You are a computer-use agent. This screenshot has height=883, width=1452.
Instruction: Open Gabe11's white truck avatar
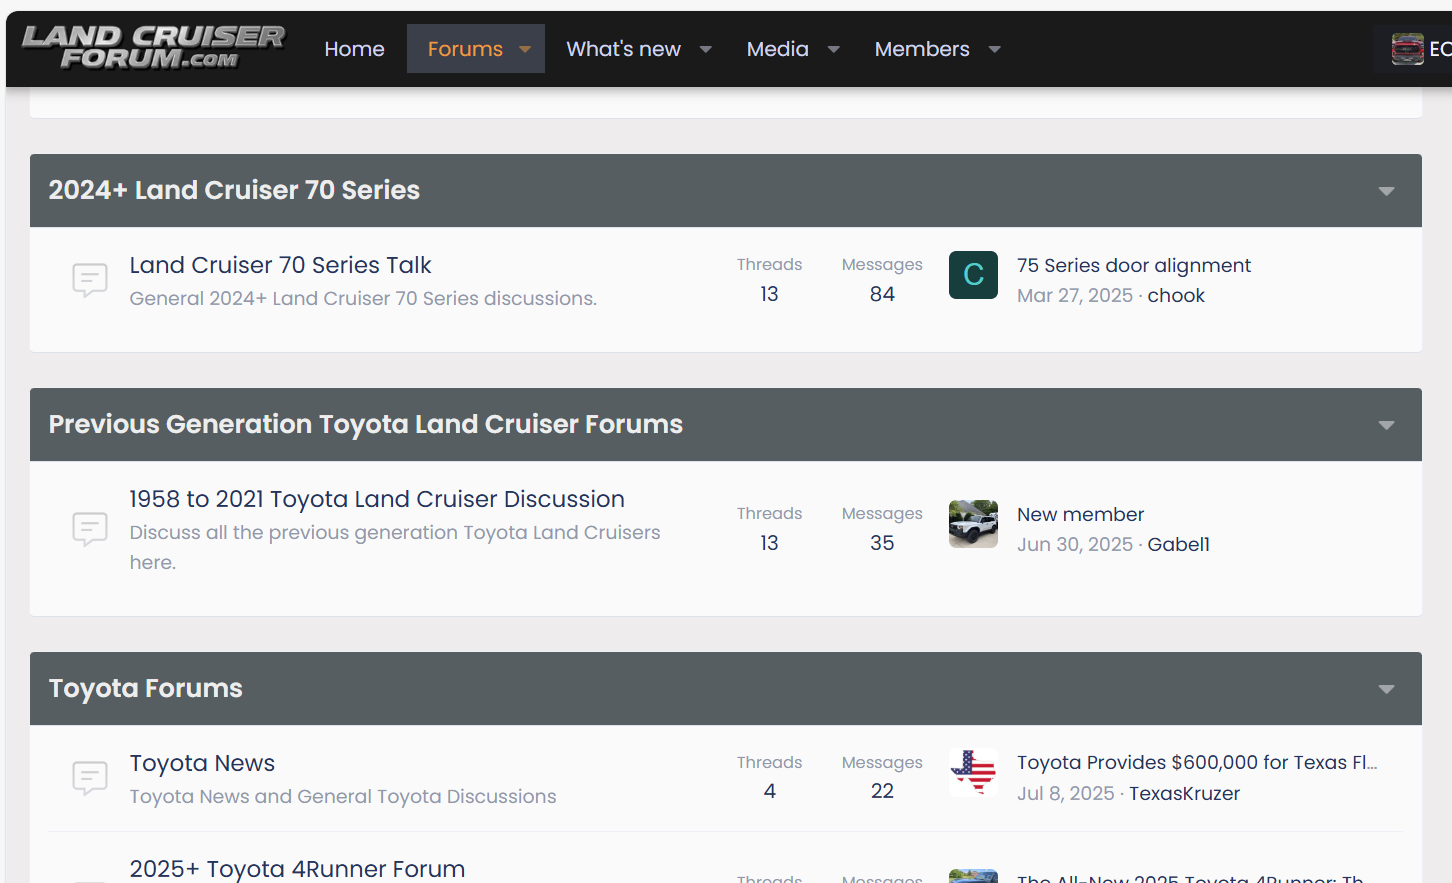973,524
